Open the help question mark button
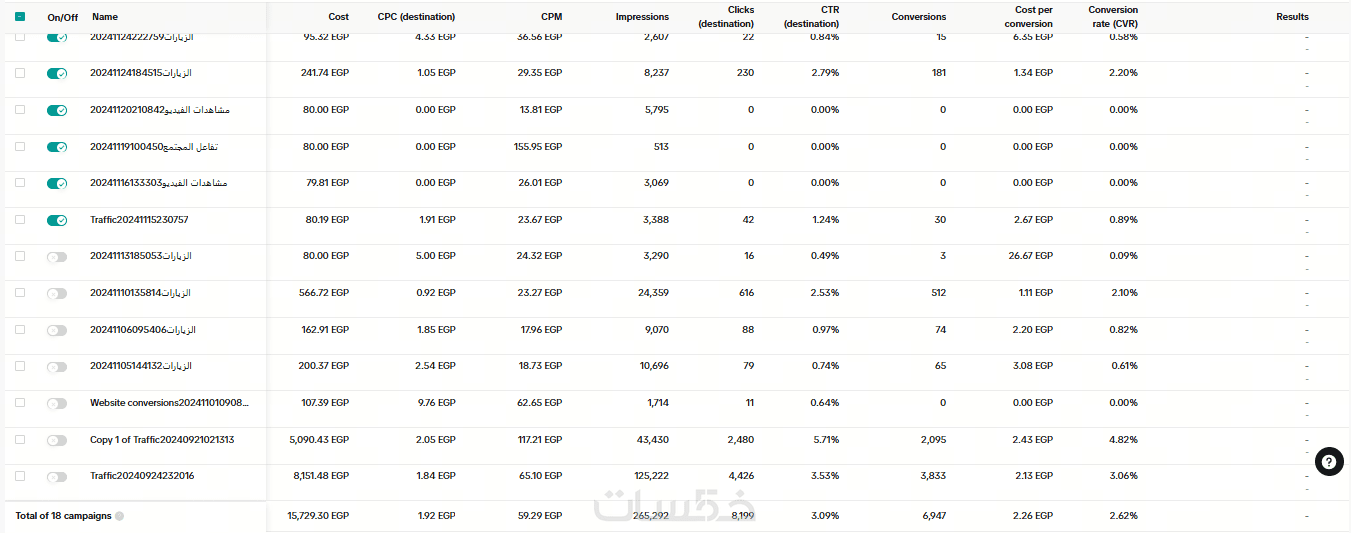Screen dimensions: 1351x533 1329,461
